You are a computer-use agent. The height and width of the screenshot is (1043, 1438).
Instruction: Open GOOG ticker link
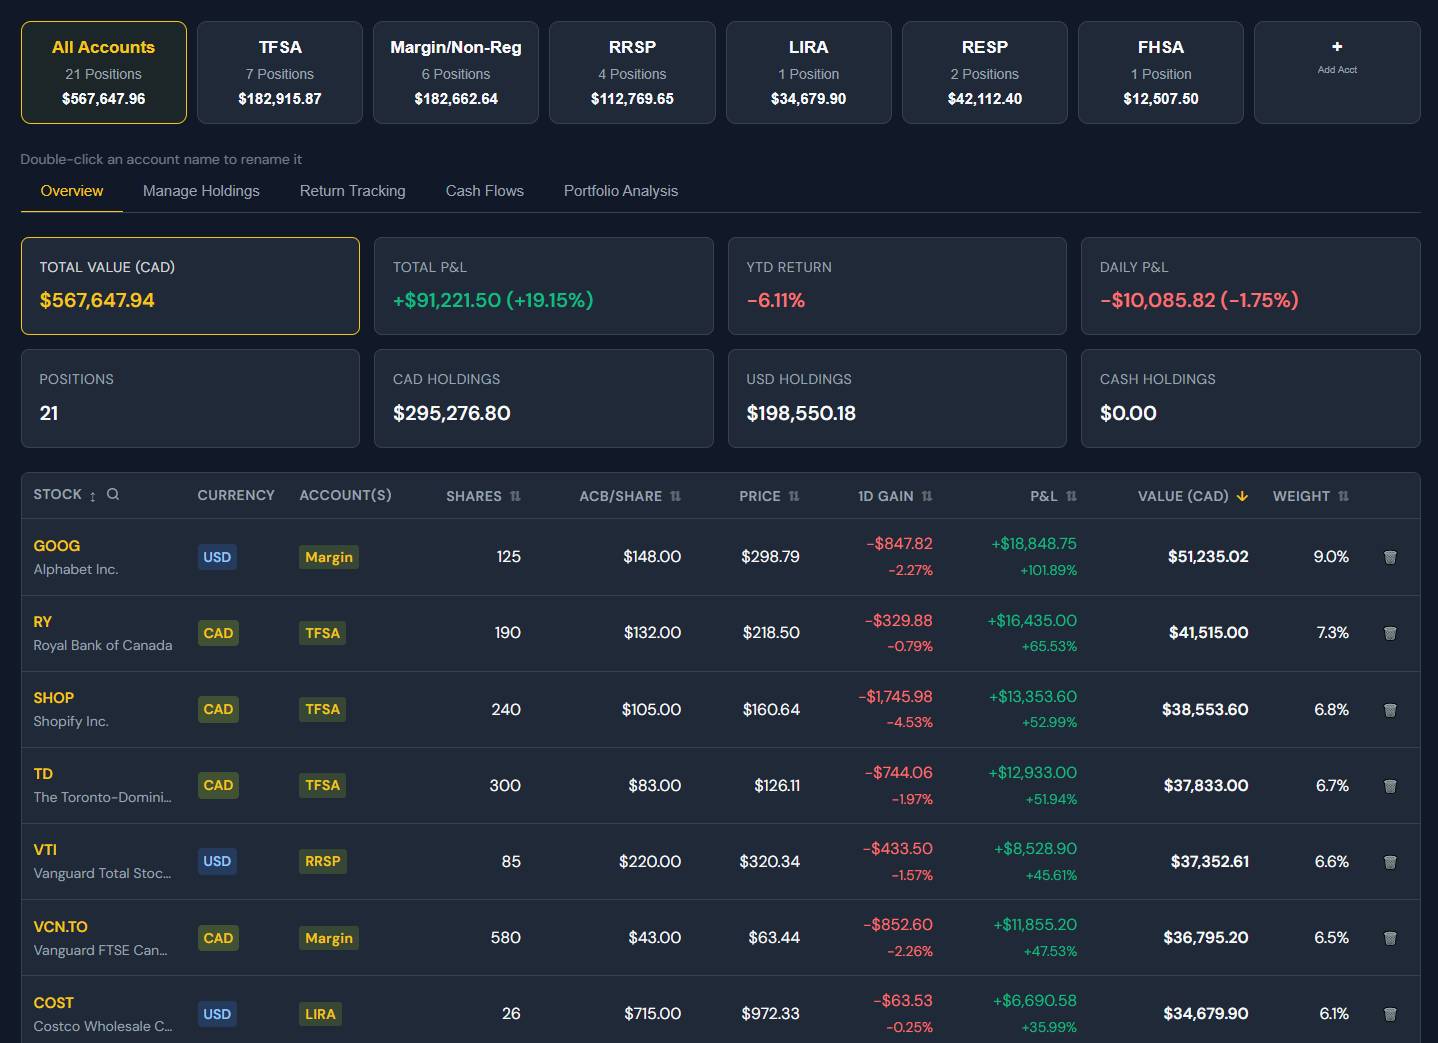(57, 546)
